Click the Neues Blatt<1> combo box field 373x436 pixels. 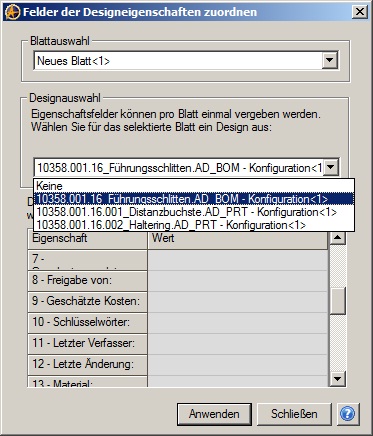pos(186,61)
